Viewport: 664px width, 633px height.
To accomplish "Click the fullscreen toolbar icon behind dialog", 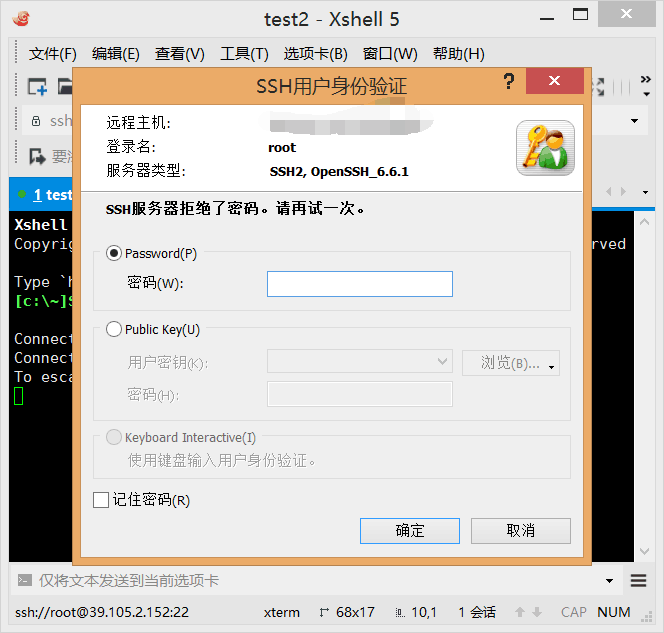I will 598,87.
